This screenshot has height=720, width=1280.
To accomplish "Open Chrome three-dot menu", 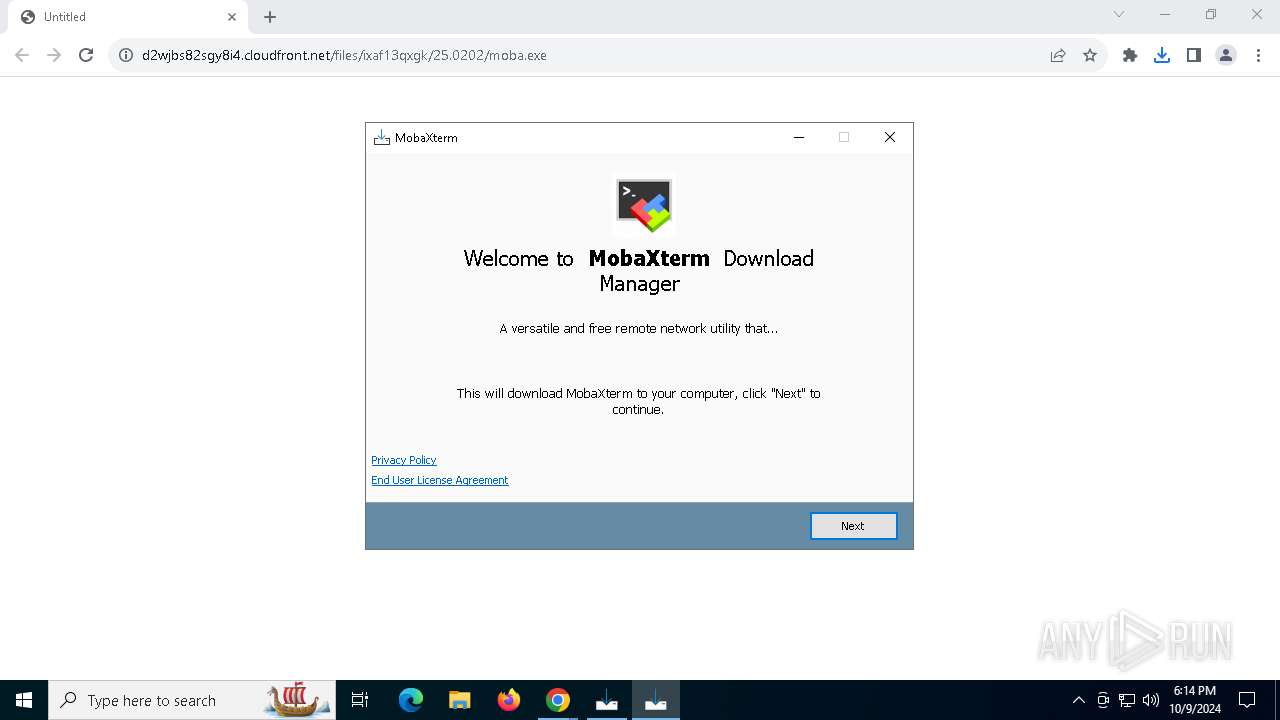I will click(x=1258, y=55).
